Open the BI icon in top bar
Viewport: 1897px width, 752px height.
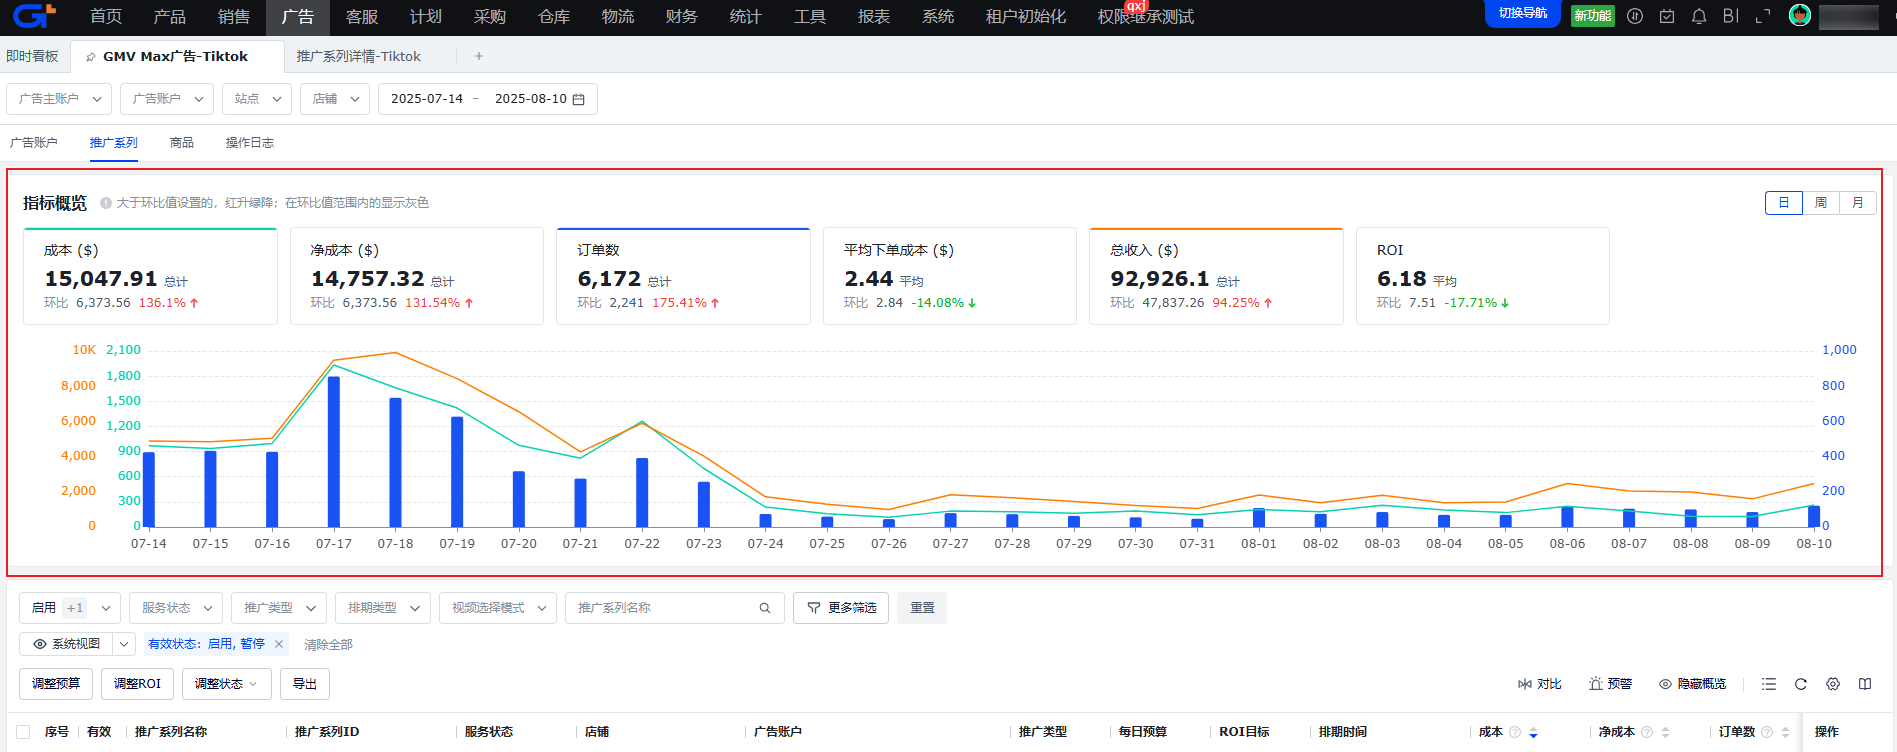coord(1731,16)
